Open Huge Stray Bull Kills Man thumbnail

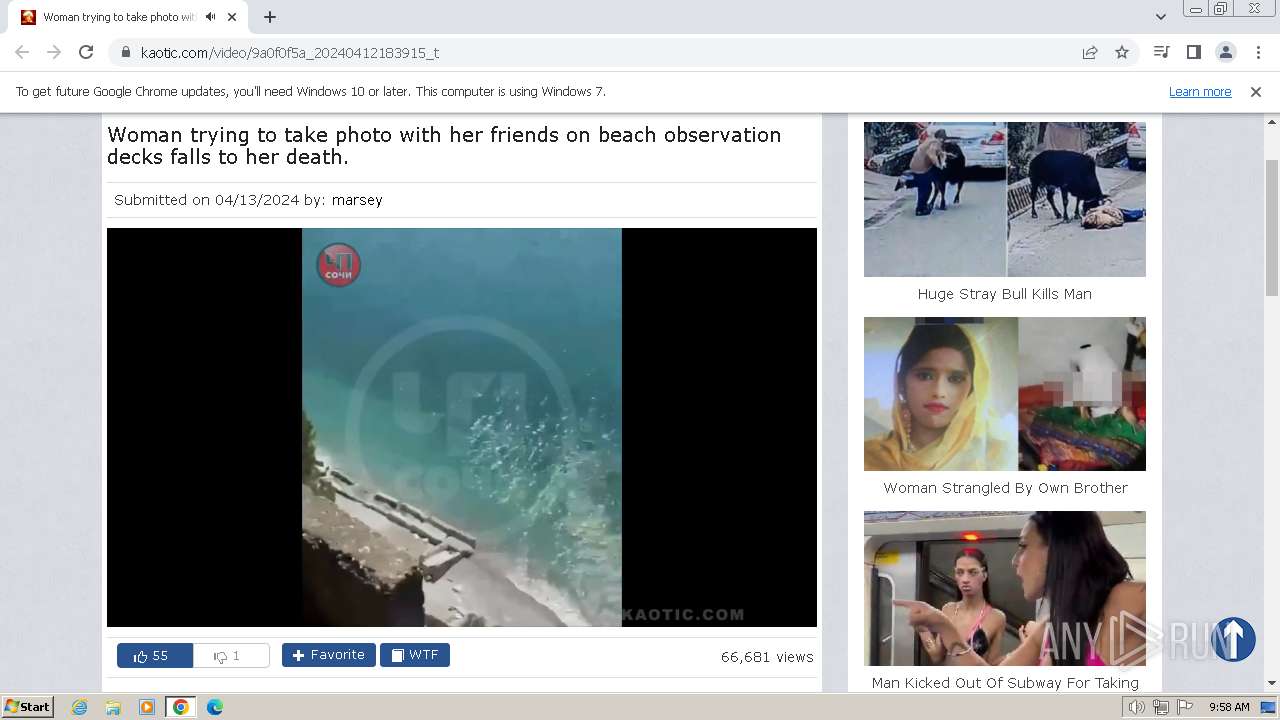[x=1005, y=199]
